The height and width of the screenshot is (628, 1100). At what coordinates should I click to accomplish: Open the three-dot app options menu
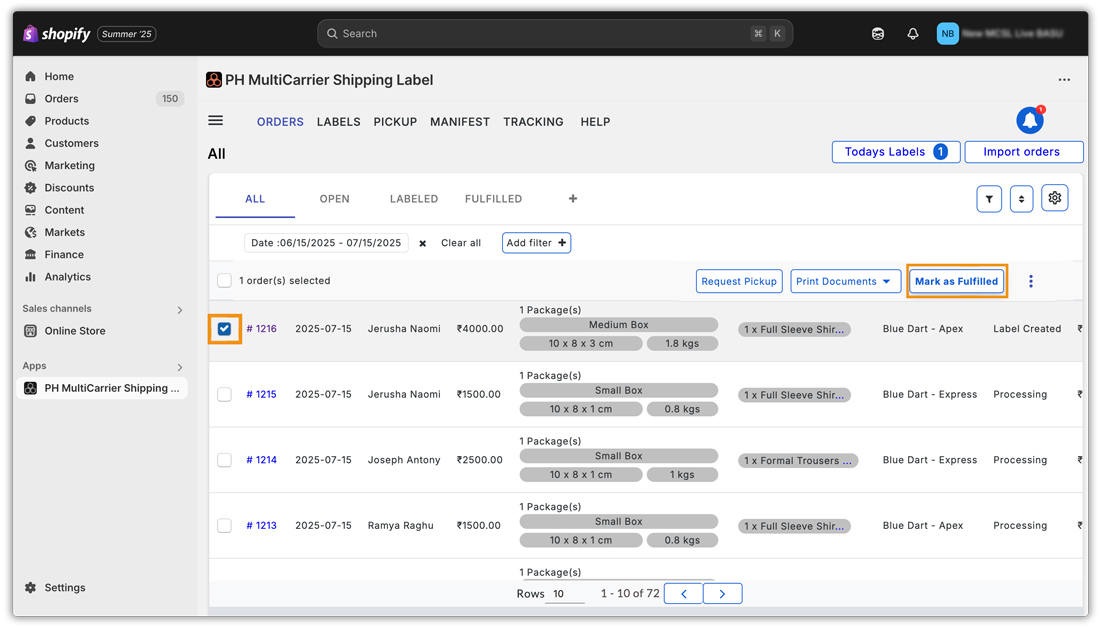pyautogui.click(x=1064, y=80)
